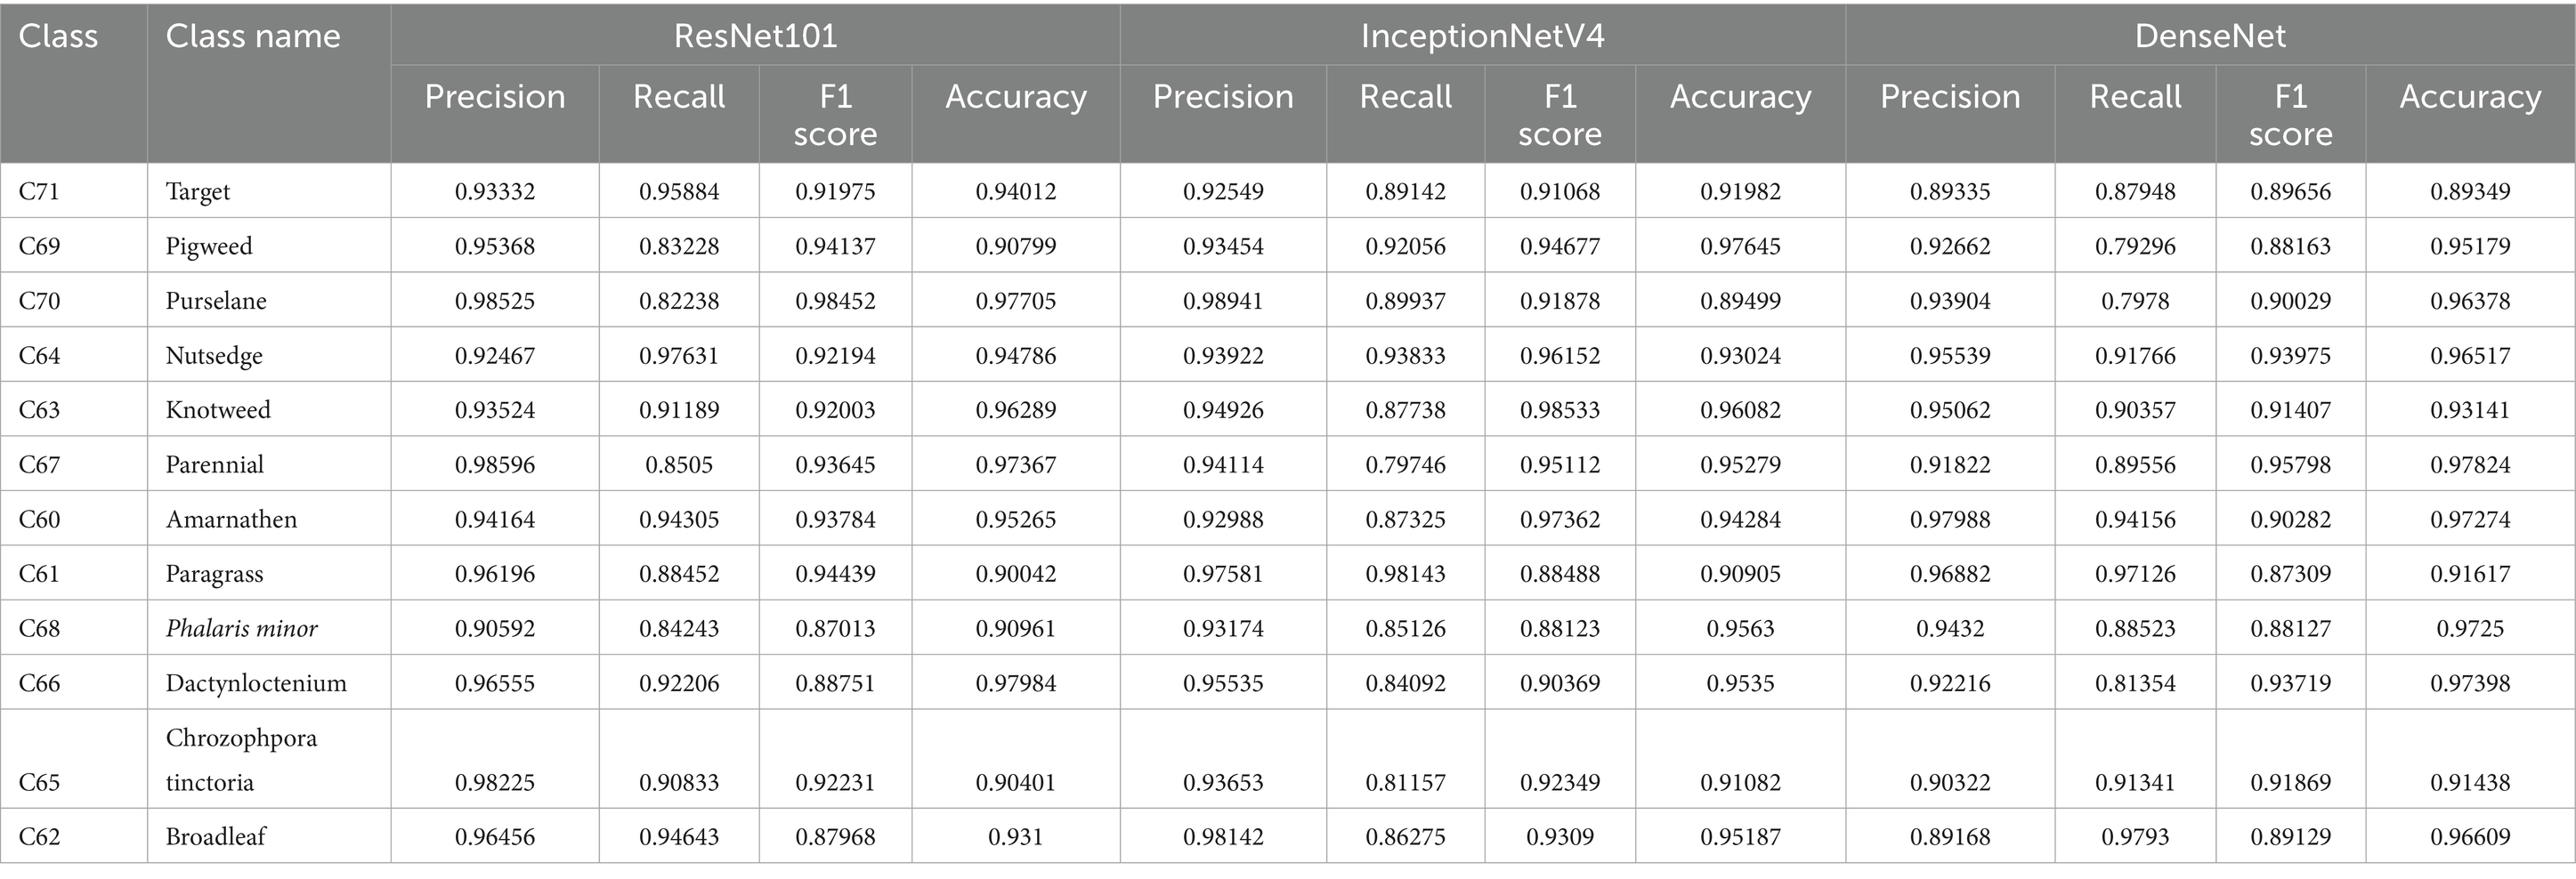Select the Class column header

pyautogui.click(x=58, y=36)
